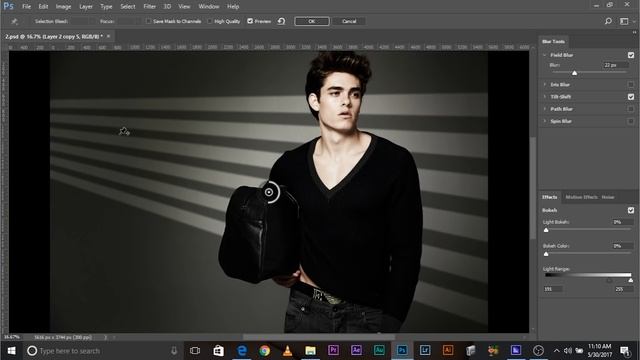
Task: Toggle the Preview checkbox
Action: coord(250,21)
